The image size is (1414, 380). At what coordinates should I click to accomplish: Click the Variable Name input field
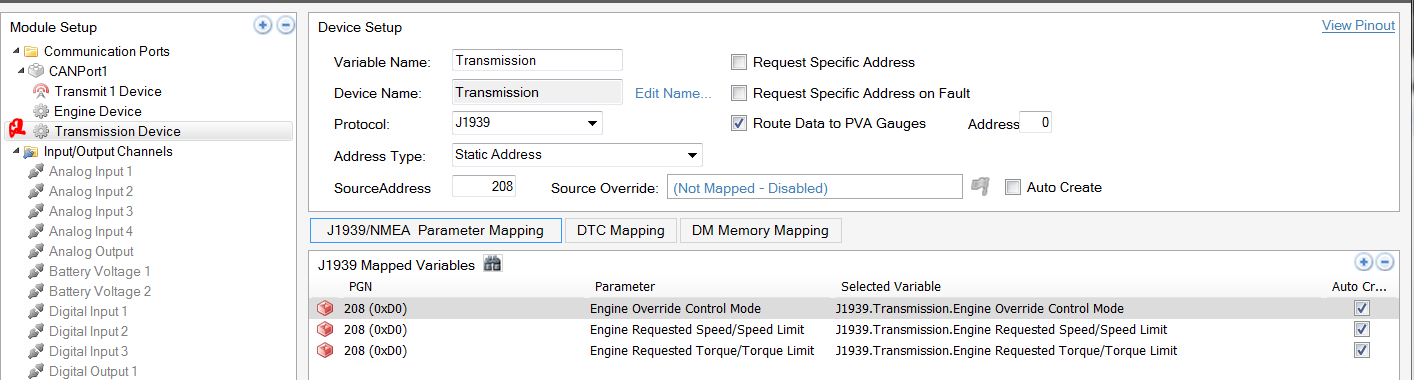coord(537,60)
